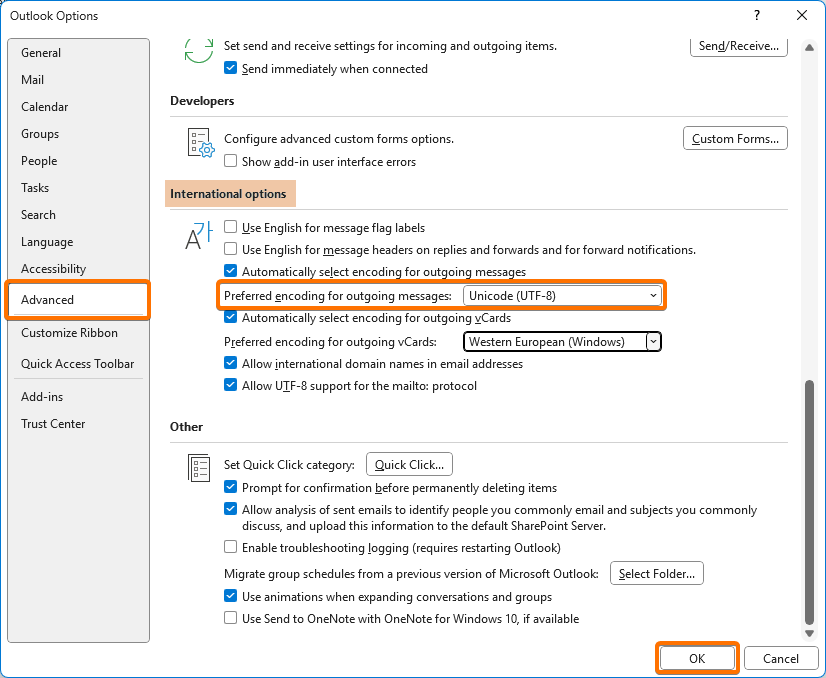Image resolution: width=826 pixels, height=678 pixels.
Task: Enable Show add-in user interface errors
Action: (x=231, y=162)
